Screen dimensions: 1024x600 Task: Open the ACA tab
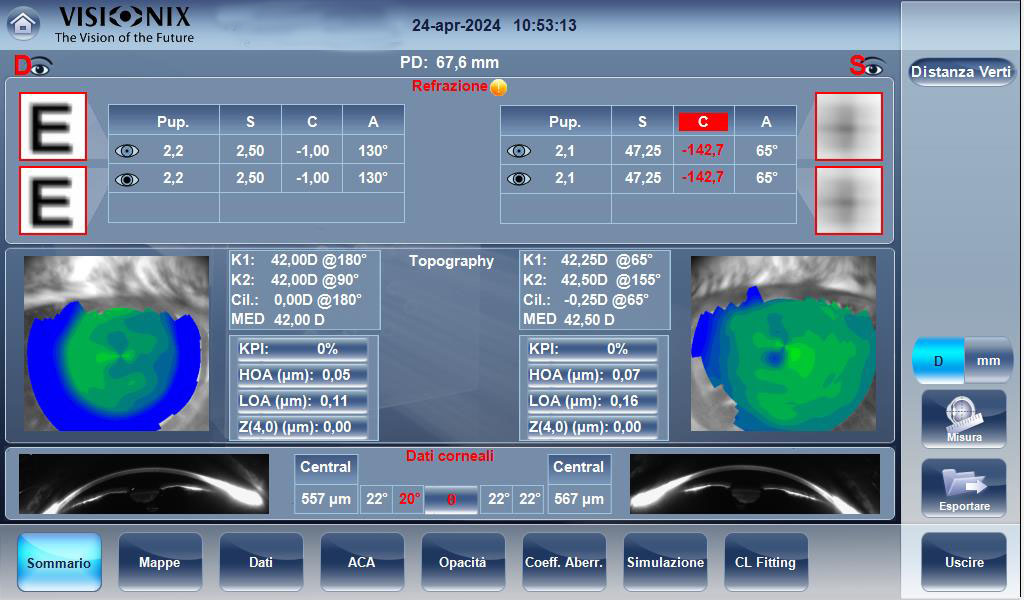coord(362,562)
